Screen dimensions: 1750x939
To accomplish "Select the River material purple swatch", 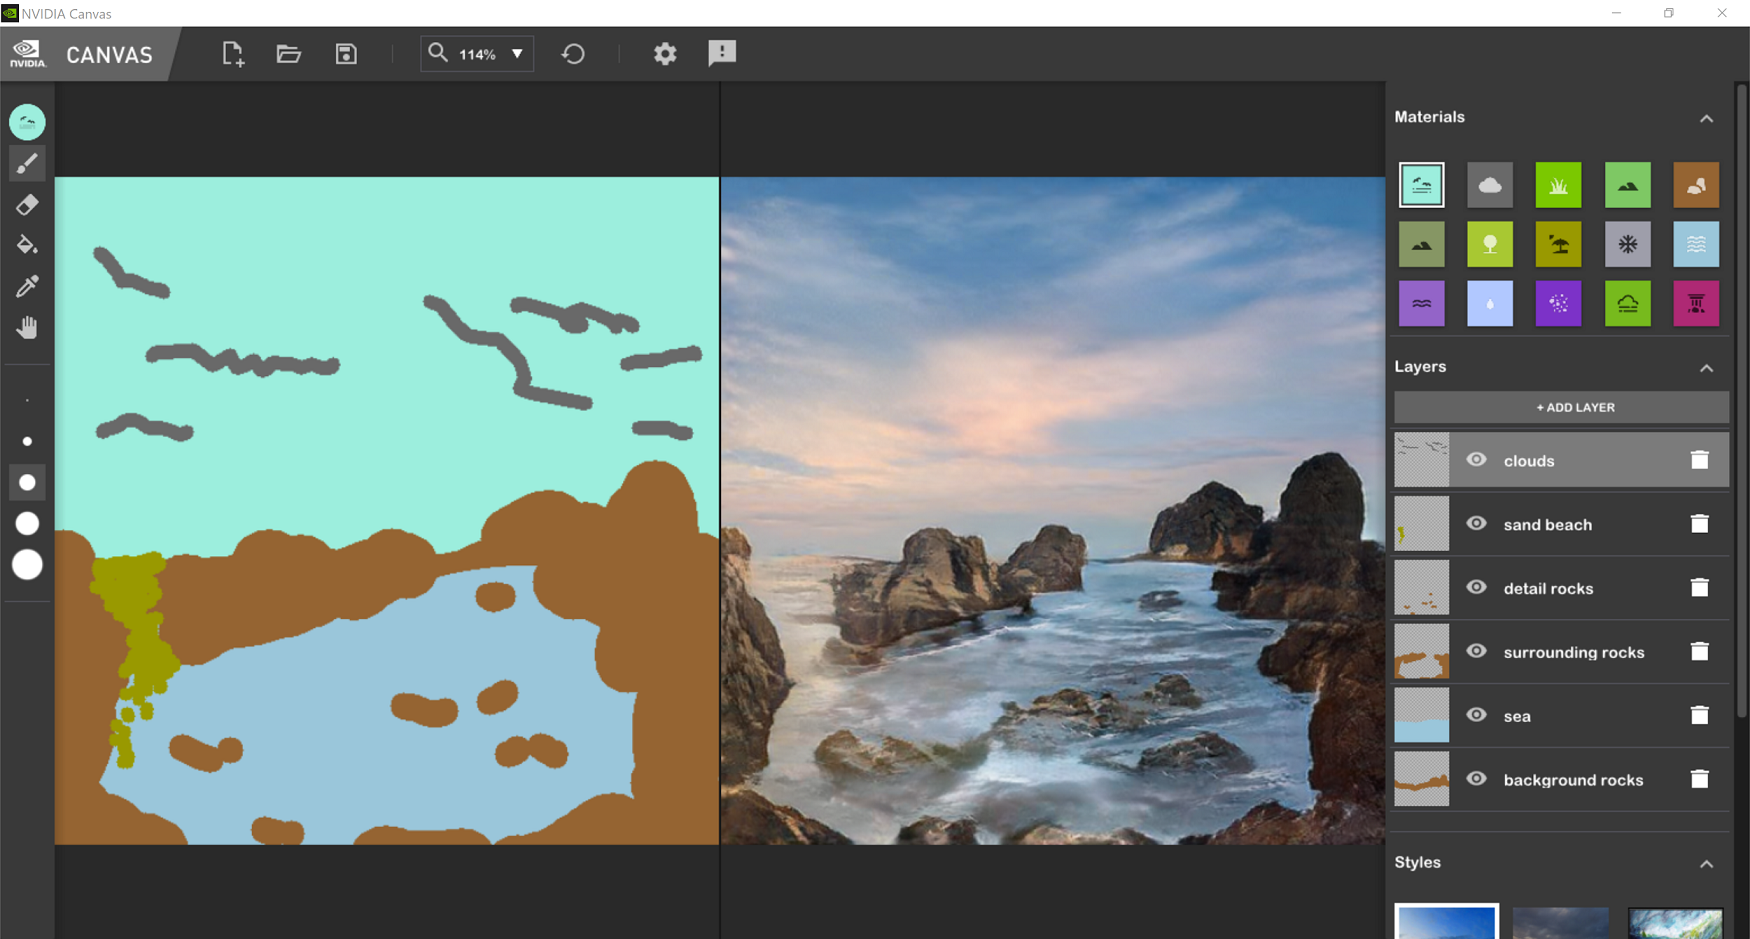I will pos(1421,303).
